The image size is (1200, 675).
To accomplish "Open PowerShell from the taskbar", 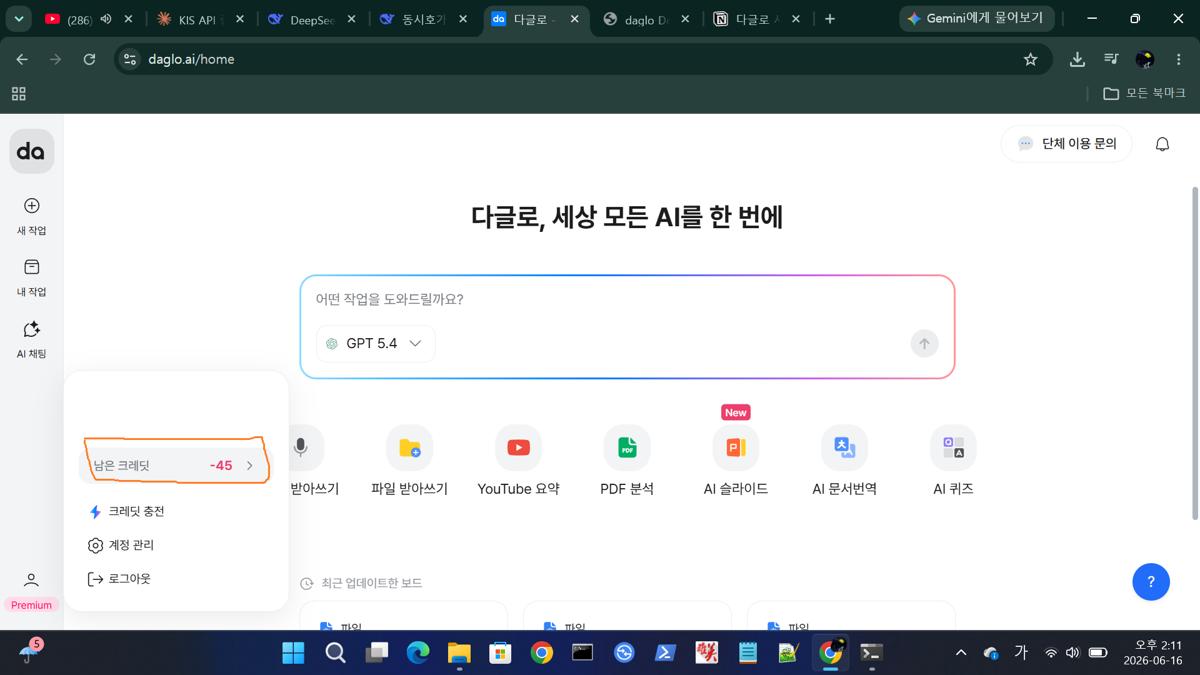I will tap(665, 653).
